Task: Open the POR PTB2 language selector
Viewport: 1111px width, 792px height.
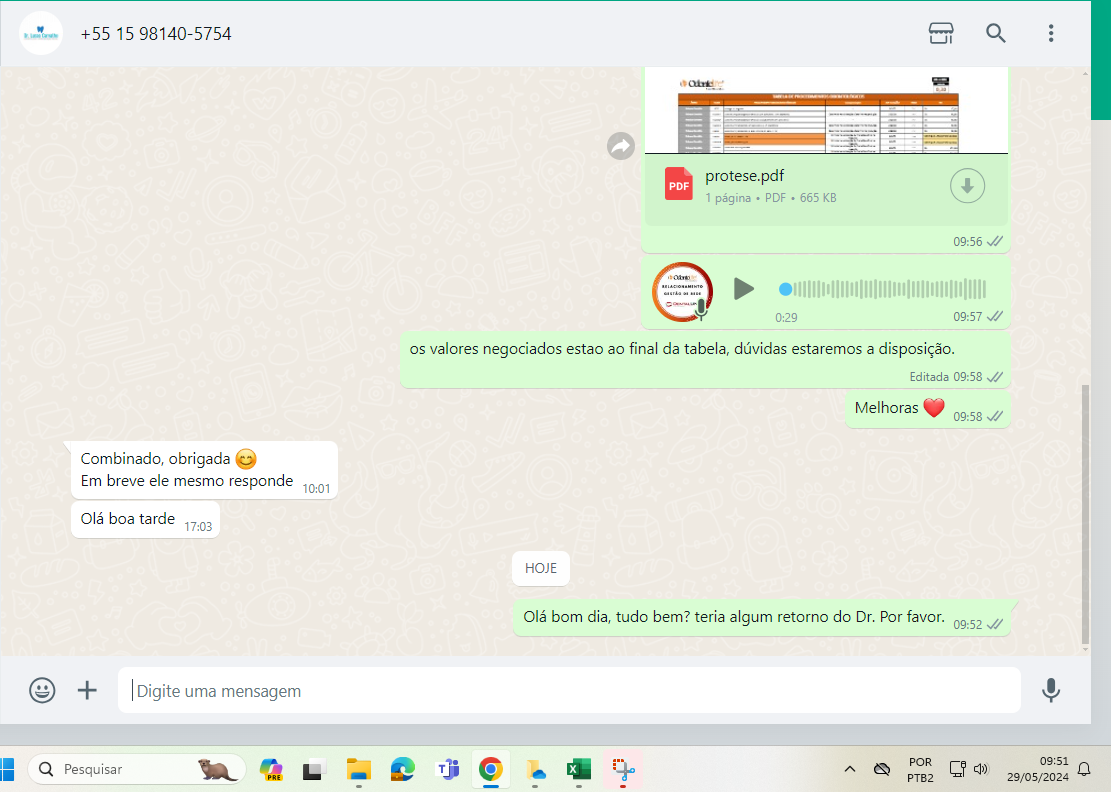Action: pyautogui.click(x=920, y=769)
